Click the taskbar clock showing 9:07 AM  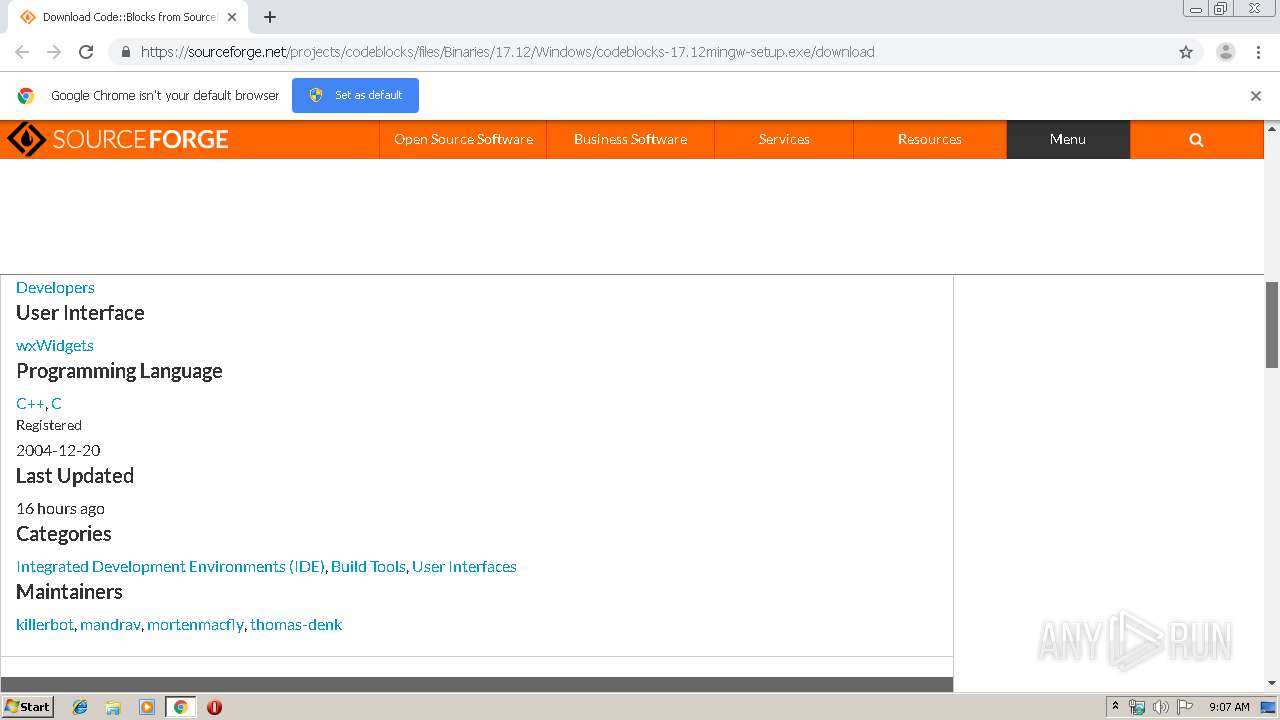tap(1229, 707)
